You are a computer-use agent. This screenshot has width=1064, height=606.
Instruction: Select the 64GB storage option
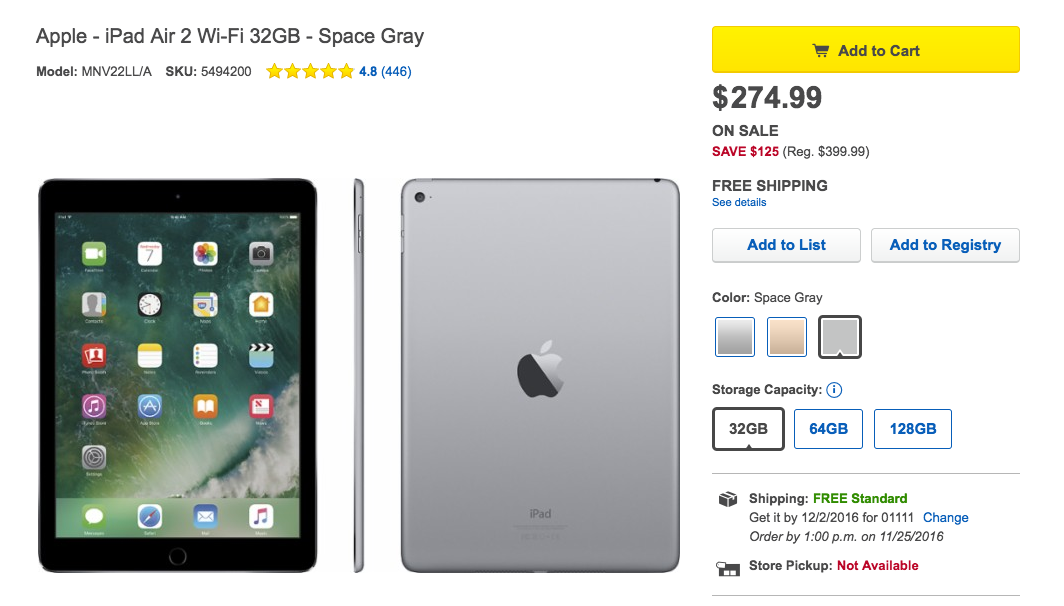click(828, 428)
